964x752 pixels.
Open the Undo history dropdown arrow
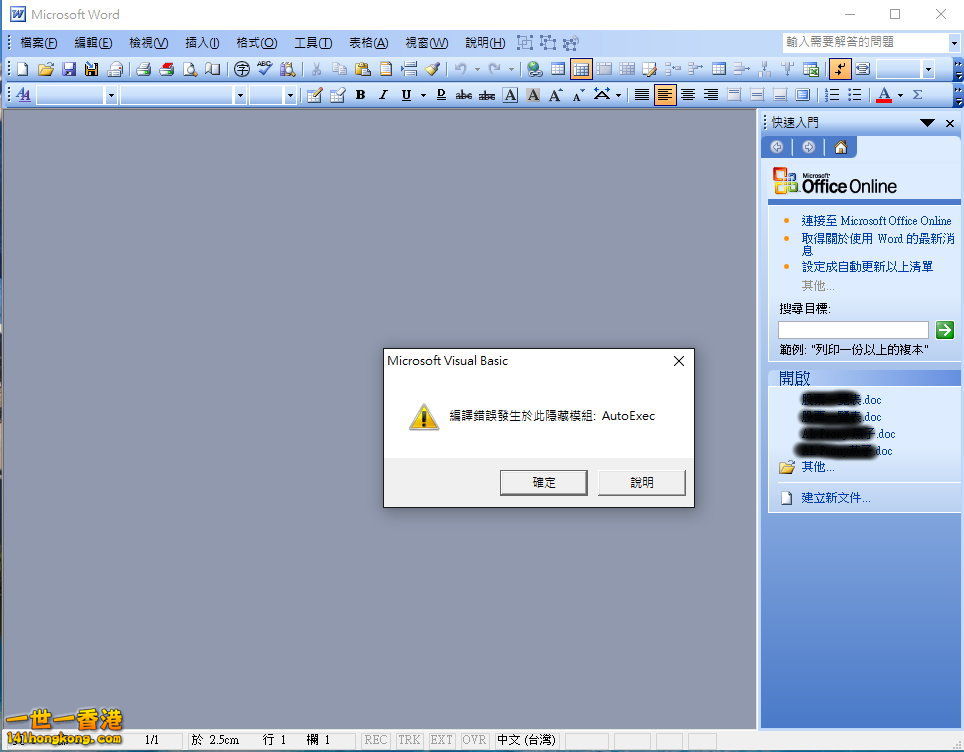pyautogui.click(x=477, y=69)
